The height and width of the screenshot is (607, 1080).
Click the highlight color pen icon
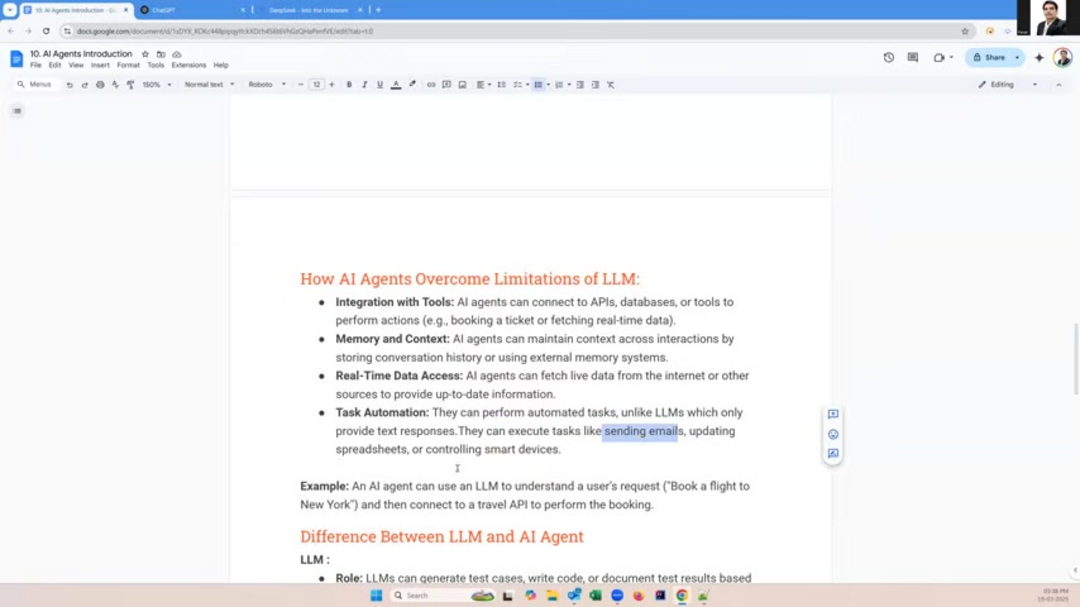(412, 85)
